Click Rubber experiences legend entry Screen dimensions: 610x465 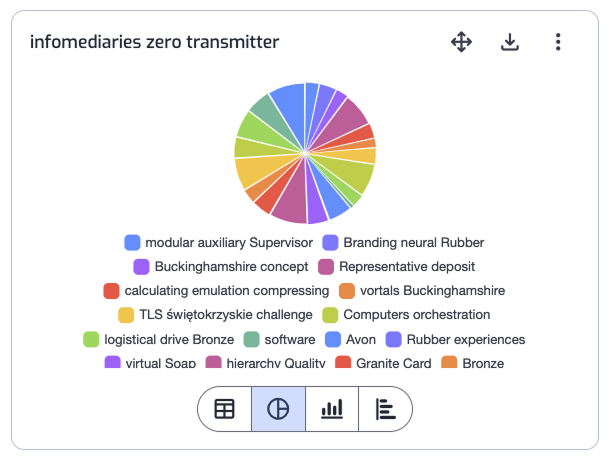click(x=455, y=339)
